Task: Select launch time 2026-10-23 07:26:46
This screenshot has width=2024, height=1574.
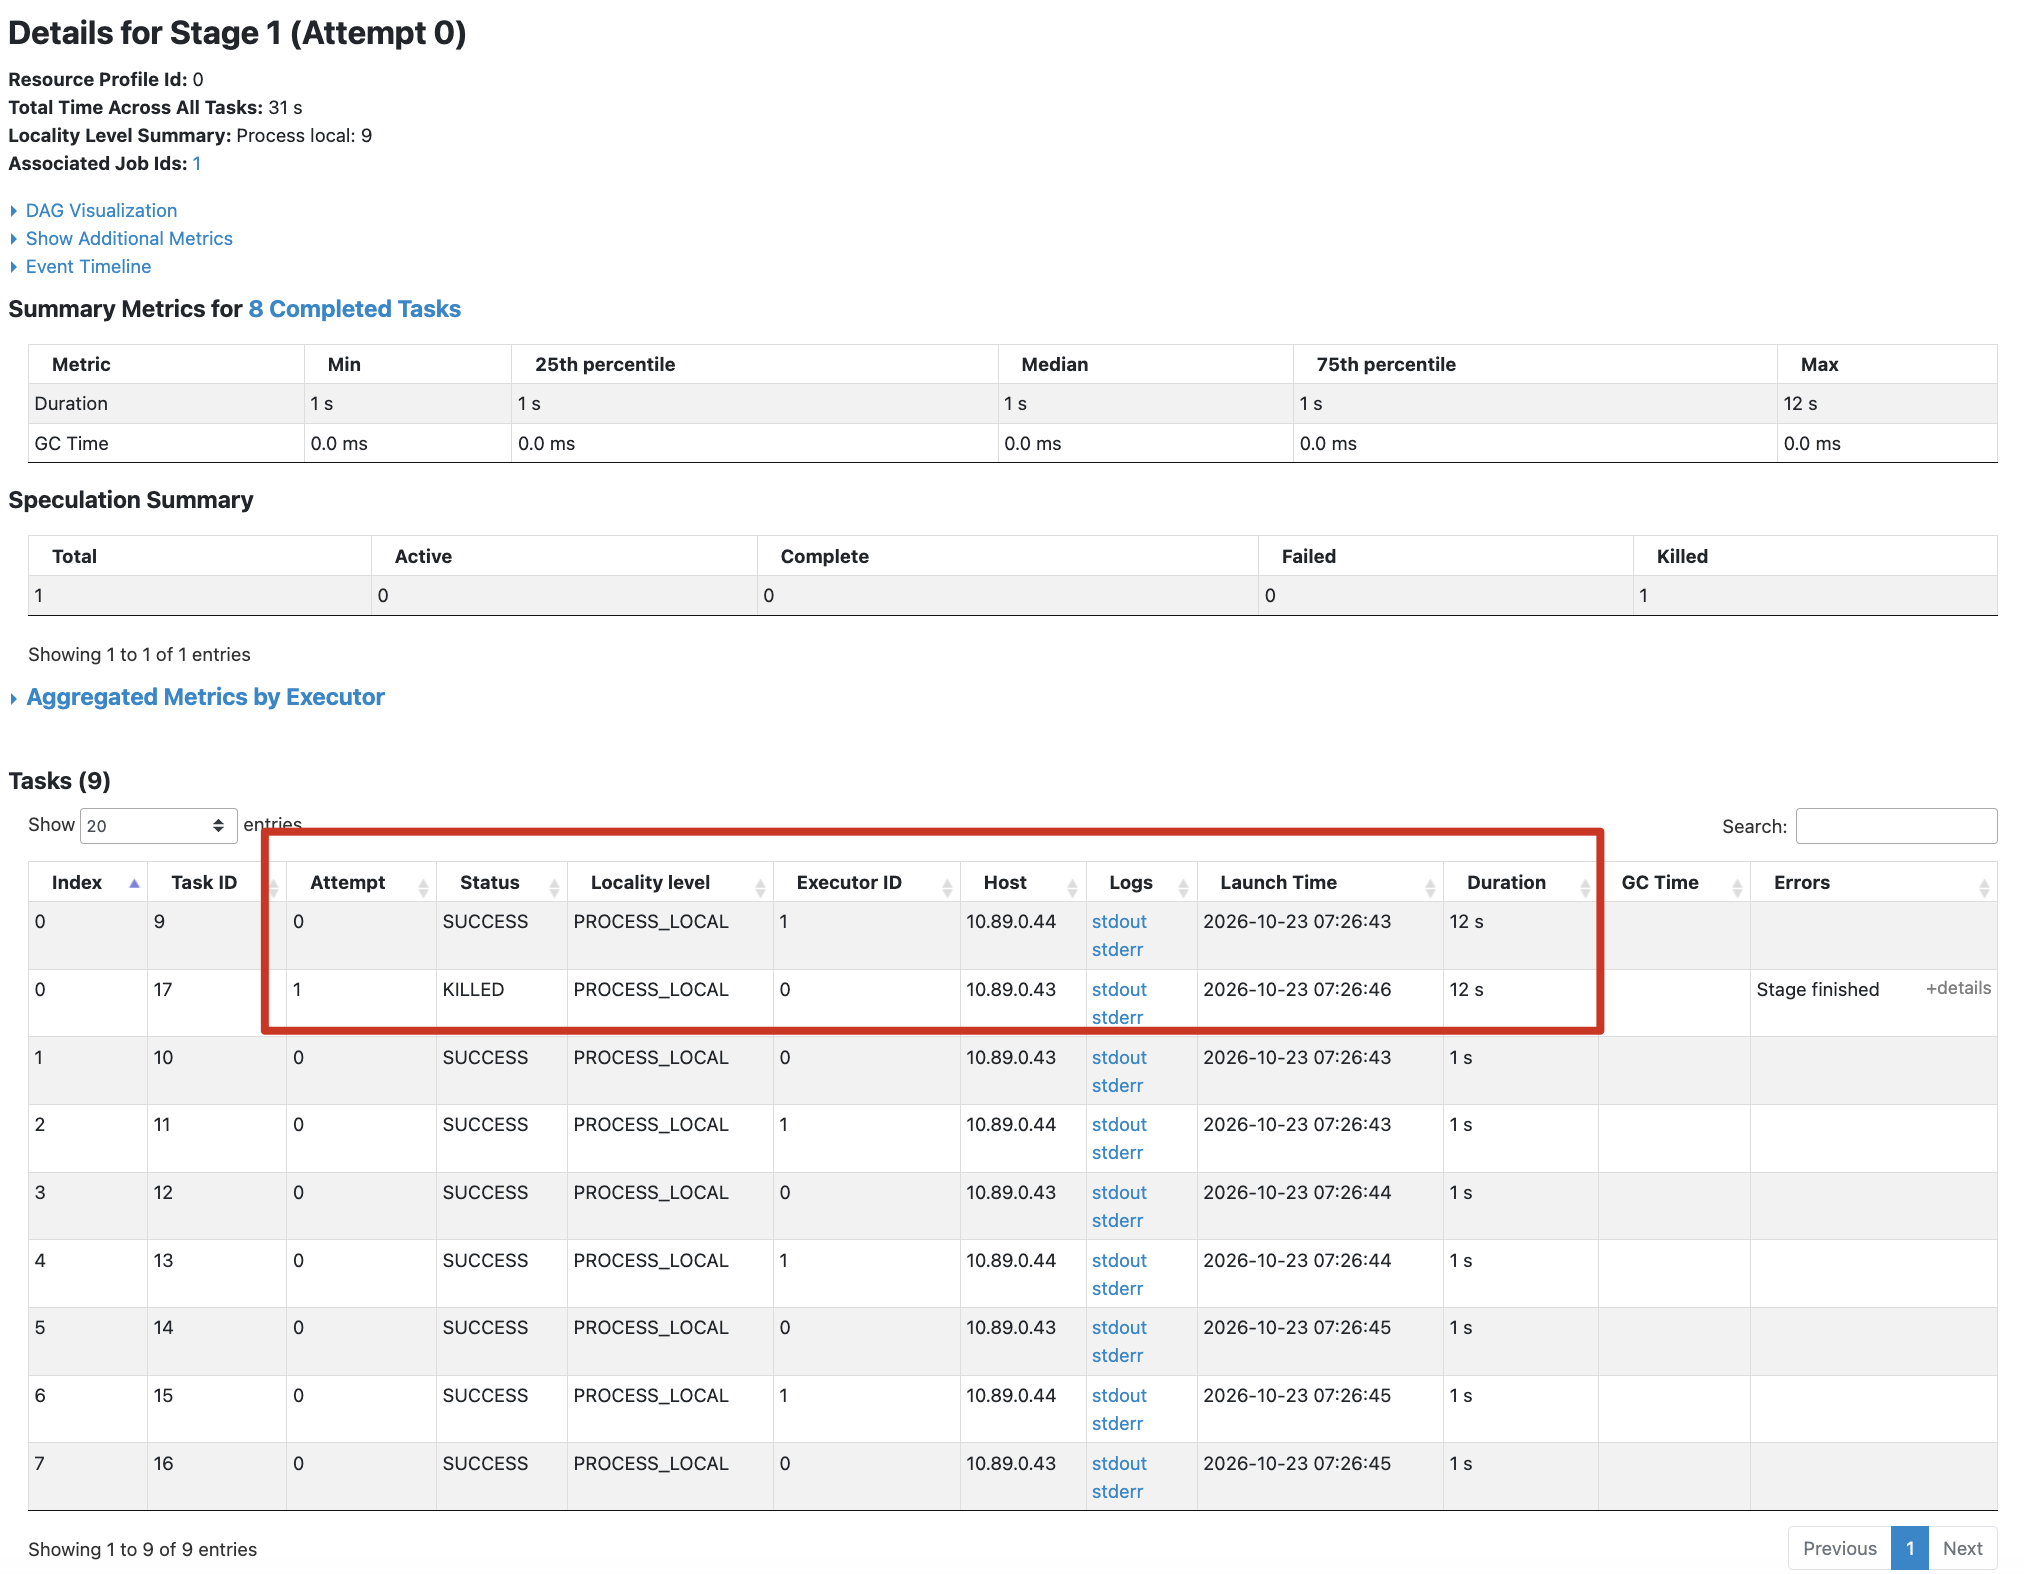Action: tap(1296, 989)
